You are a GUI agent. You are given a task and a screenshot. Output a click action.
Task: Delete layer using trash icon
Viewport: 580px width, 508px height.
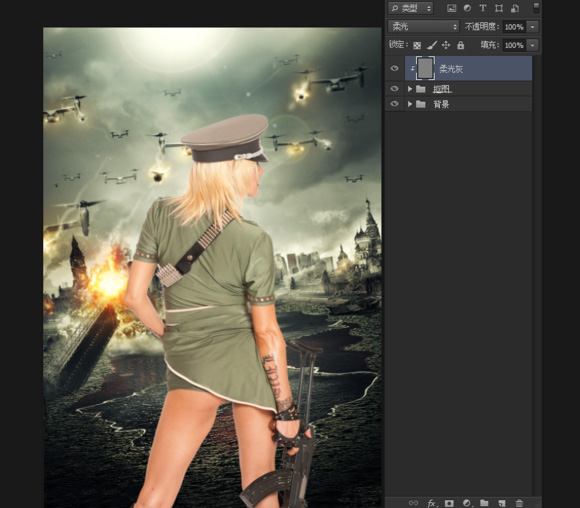[x=519, y=503]
